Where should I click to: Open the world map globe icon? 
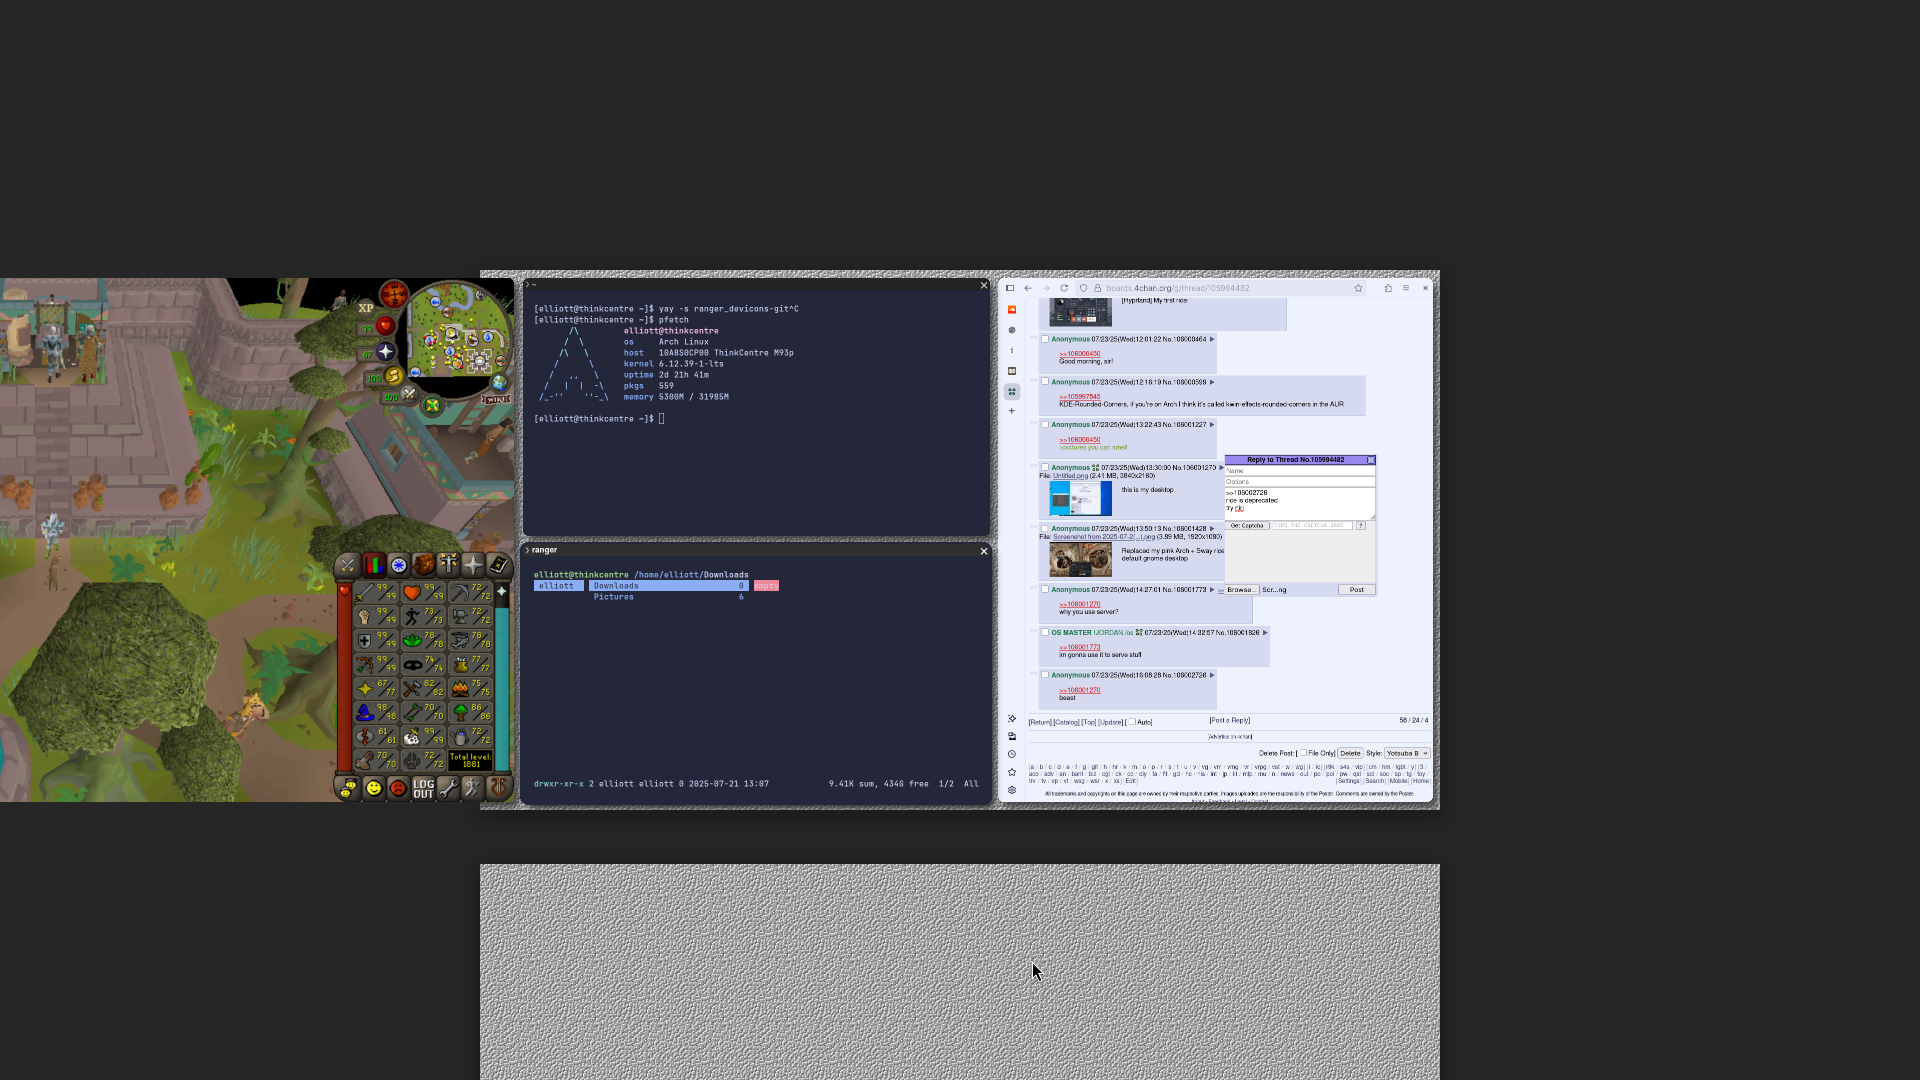(499, 383)
